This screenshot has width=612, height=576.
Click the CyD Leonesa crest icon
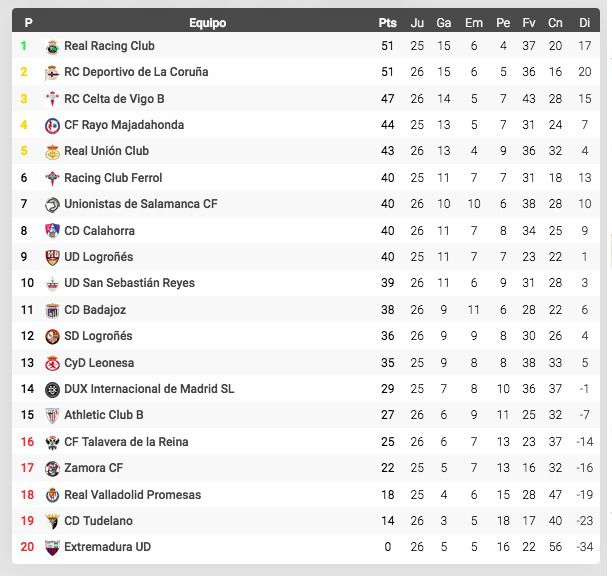coord(52,363)
